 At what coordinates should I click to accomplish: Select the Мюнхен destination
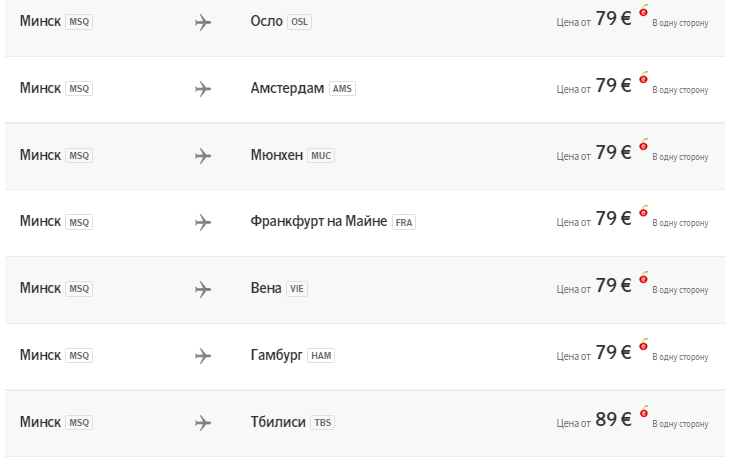pyautogui.click(x=277, y=156)
